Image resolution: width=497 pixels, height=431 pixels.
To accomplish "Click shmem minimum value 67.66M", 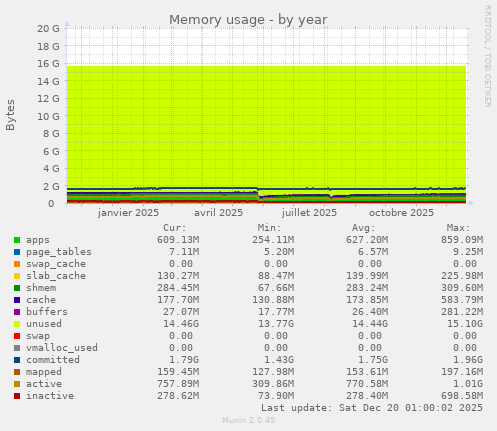I will (276, 288).
